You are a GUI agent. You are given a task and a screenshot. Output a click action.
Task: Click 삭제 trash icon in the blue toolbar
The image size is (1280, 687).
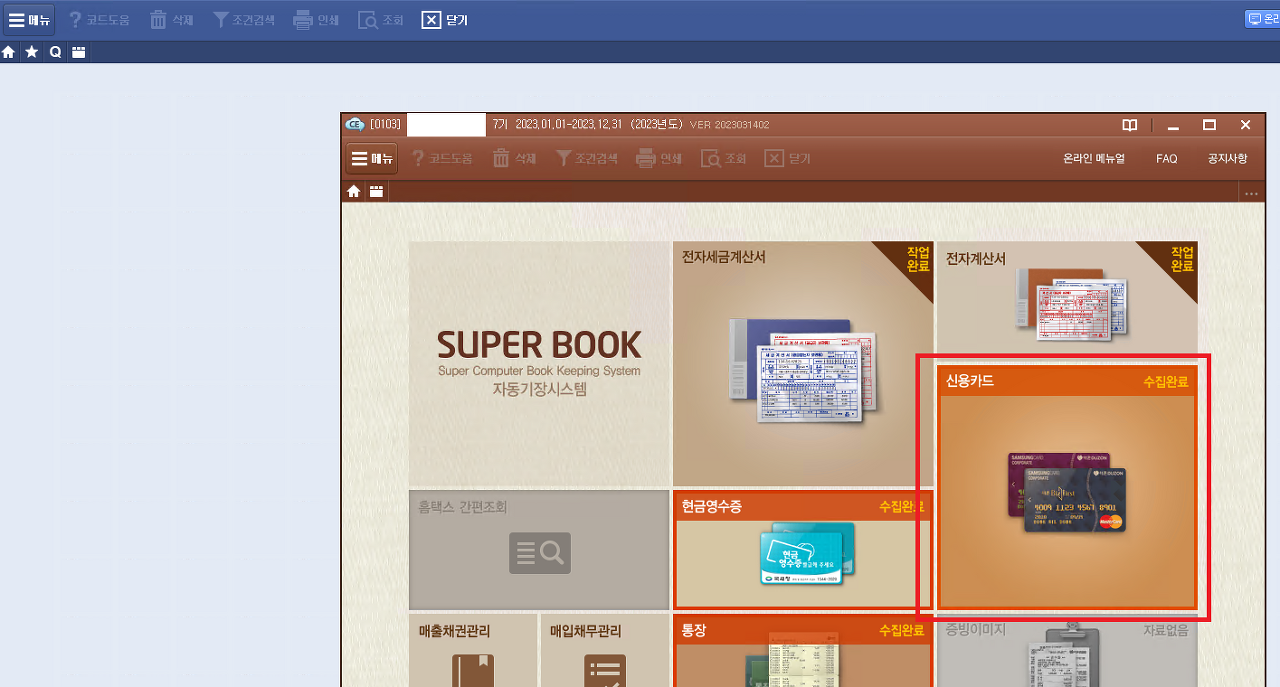(171, 20)
